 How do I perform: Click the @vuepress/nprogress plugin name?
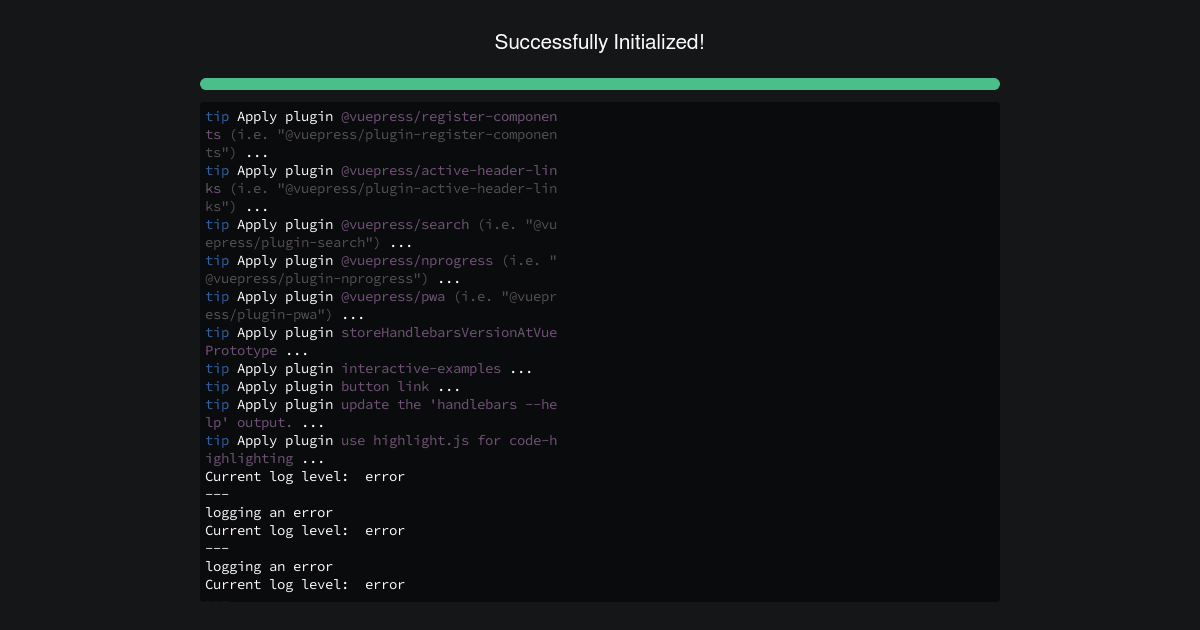(x=418, y=261)
